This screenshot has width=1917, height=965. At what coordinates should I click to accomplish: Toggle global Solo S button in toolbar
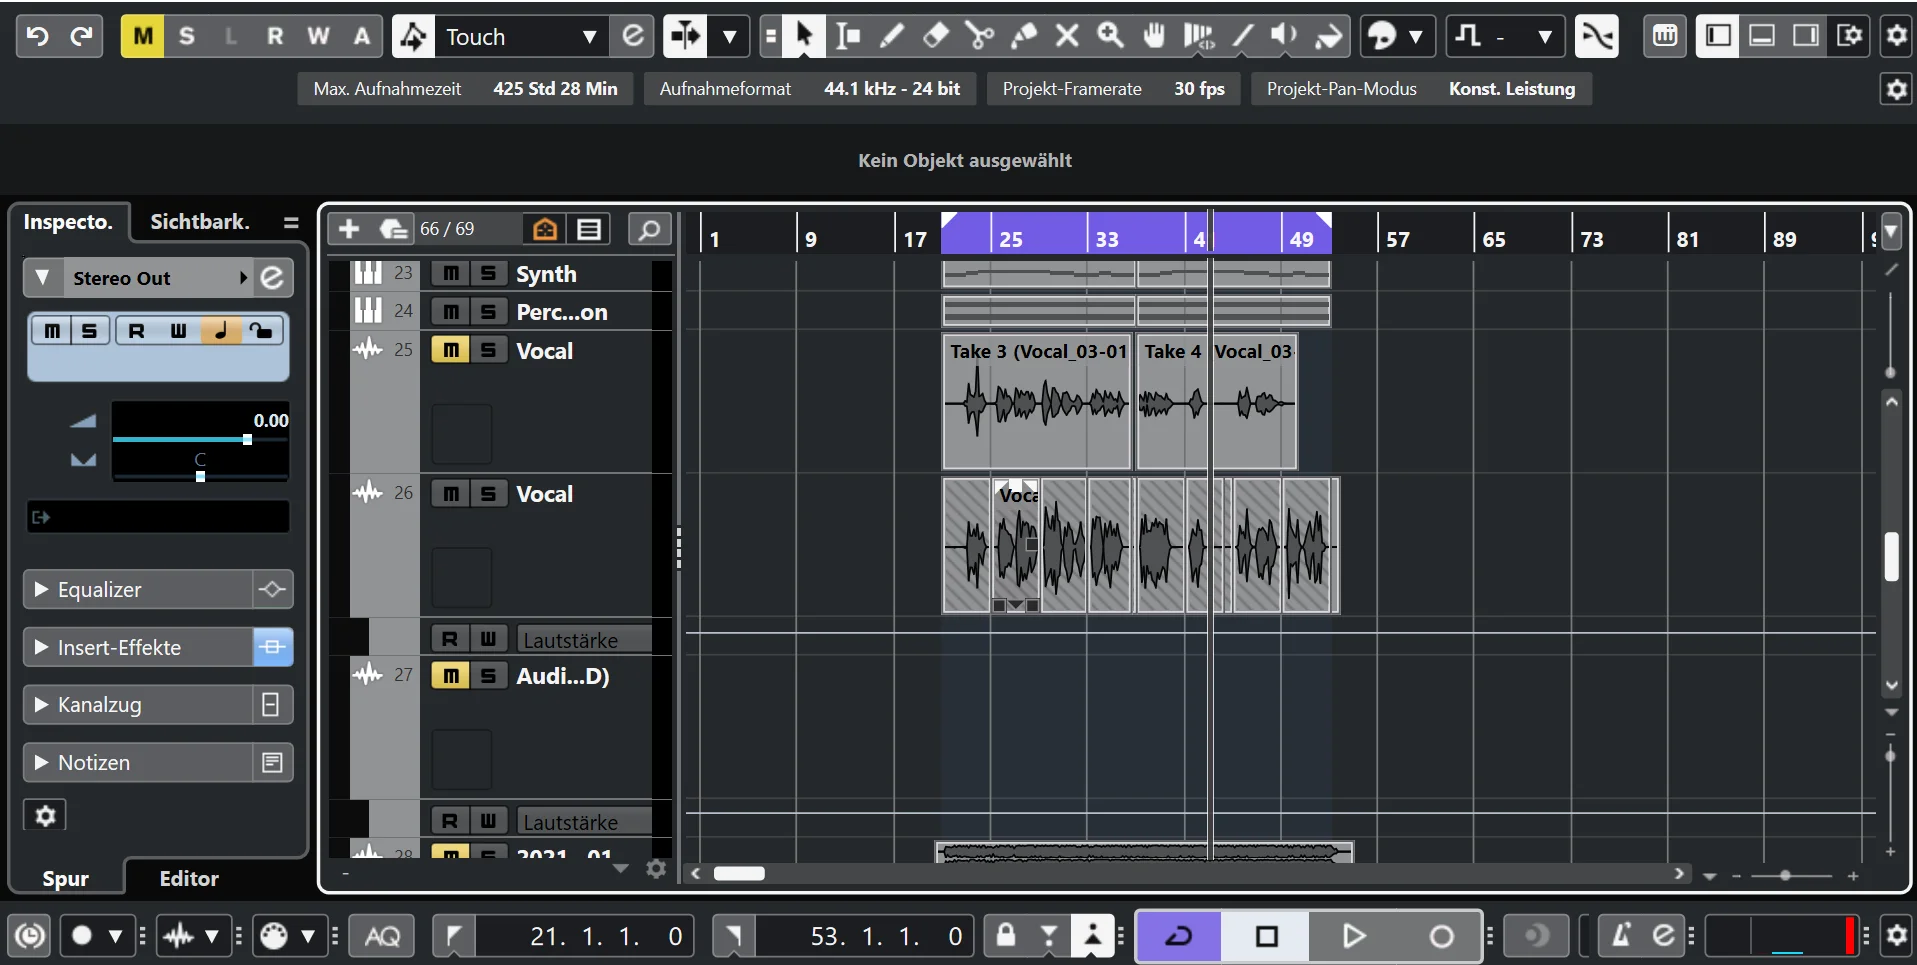click(x=187, y=37)
